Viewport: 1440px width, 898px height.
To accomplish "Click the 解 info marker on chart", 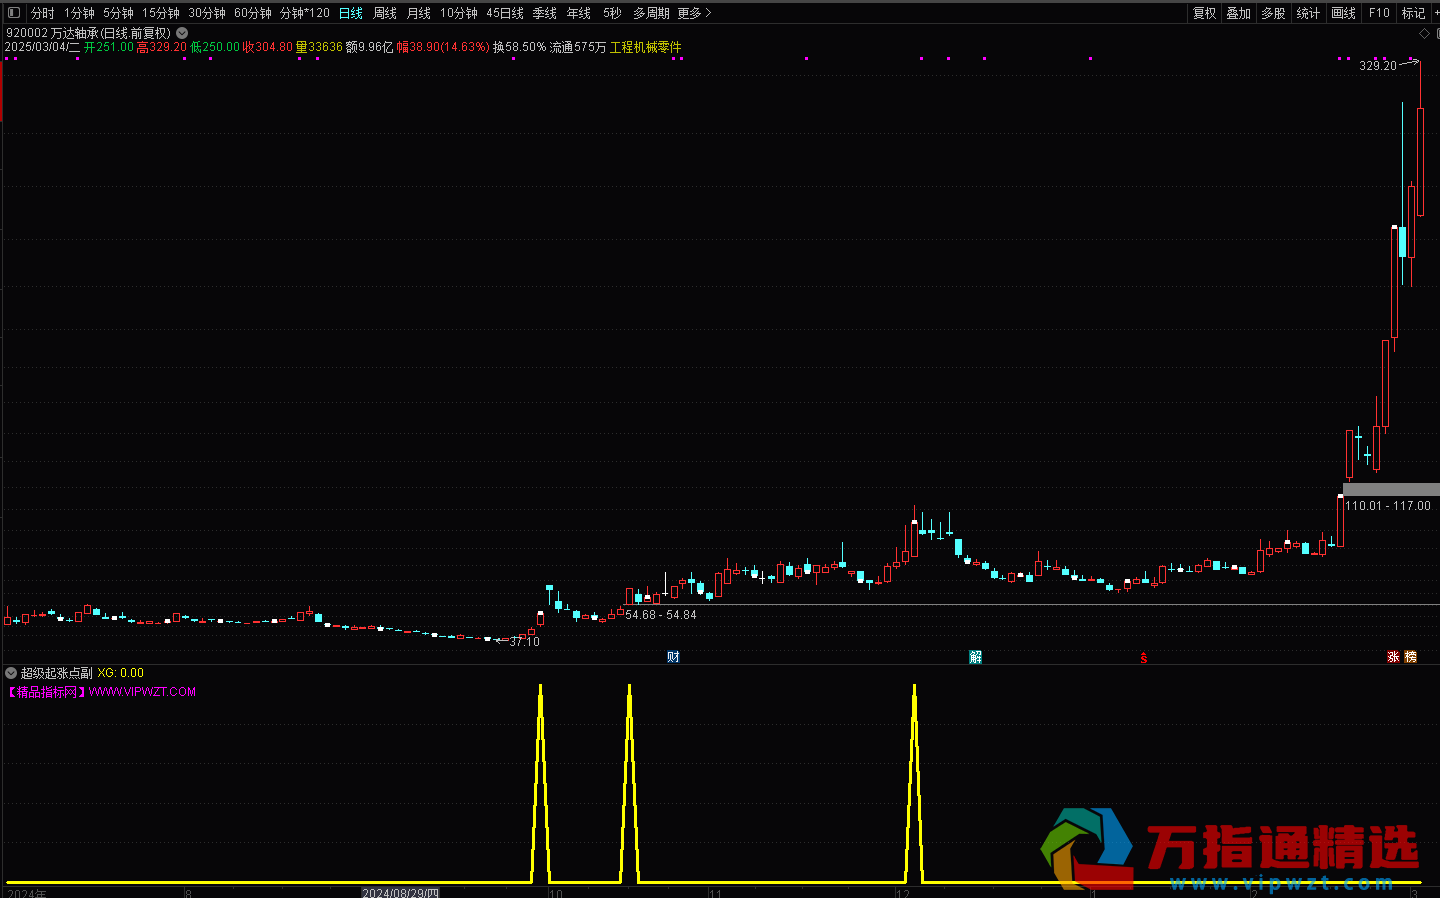I will (x=975, y=657).
